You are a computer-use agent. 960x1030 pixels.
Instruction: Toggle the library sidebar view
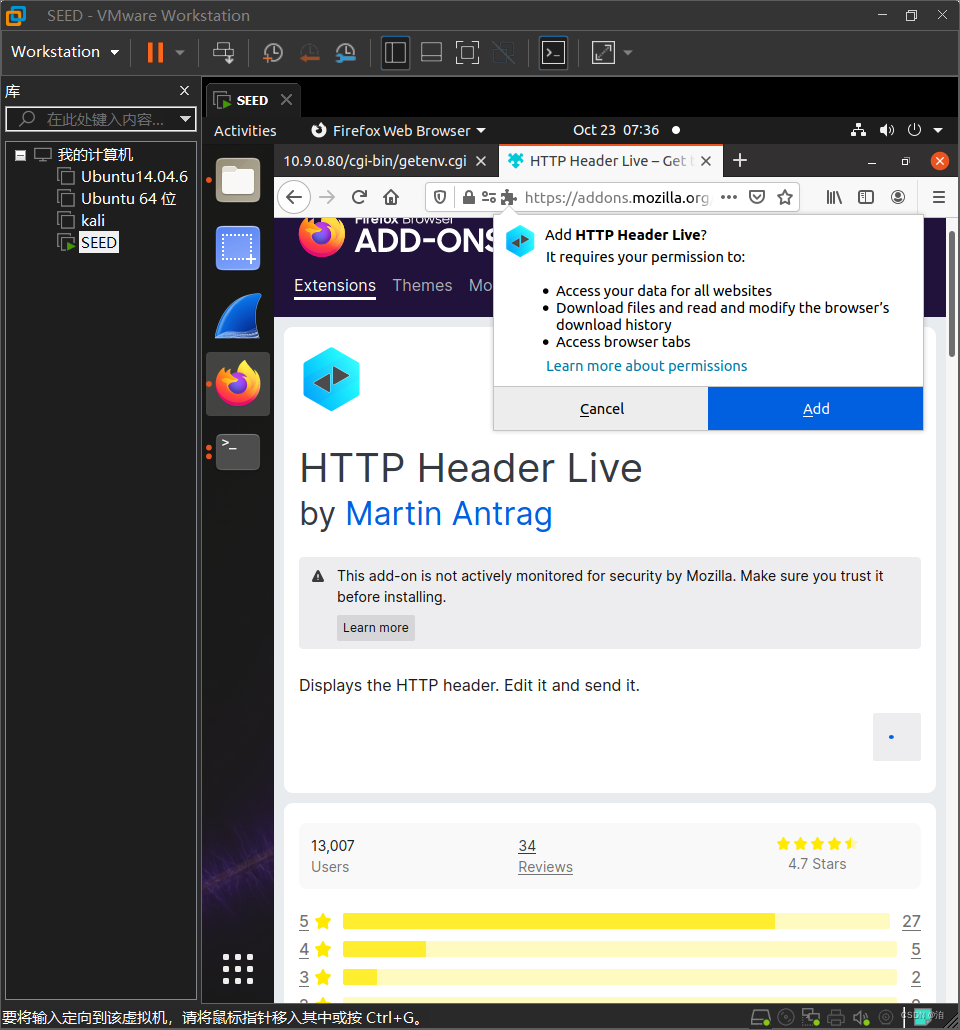[395, 53]
